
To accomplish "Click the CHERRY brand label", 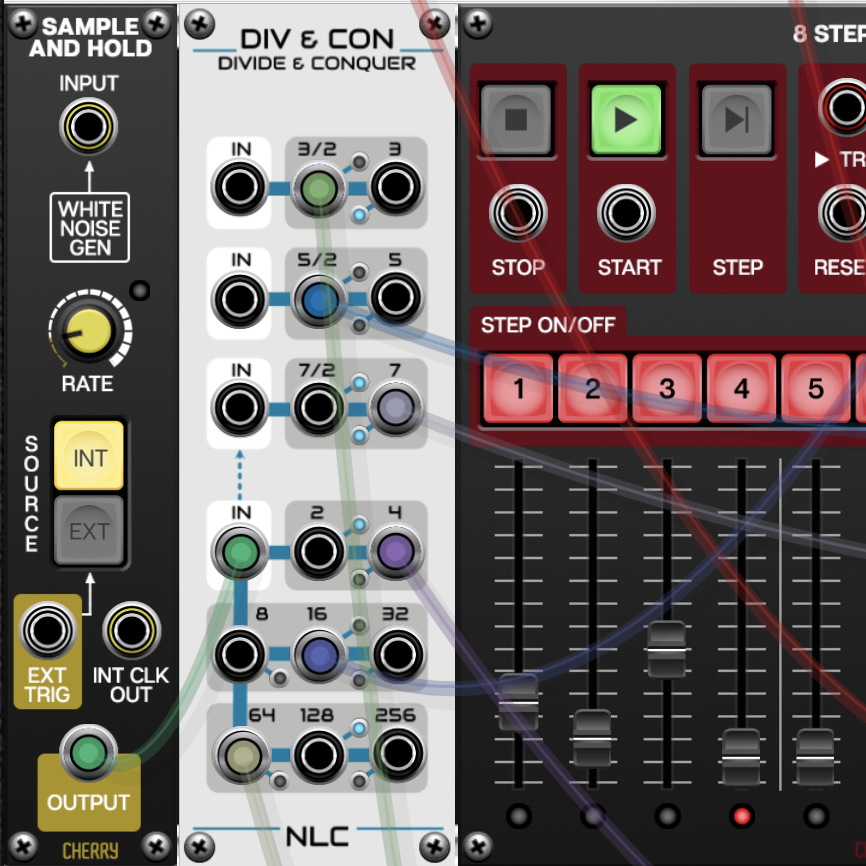I will point(90,851).
